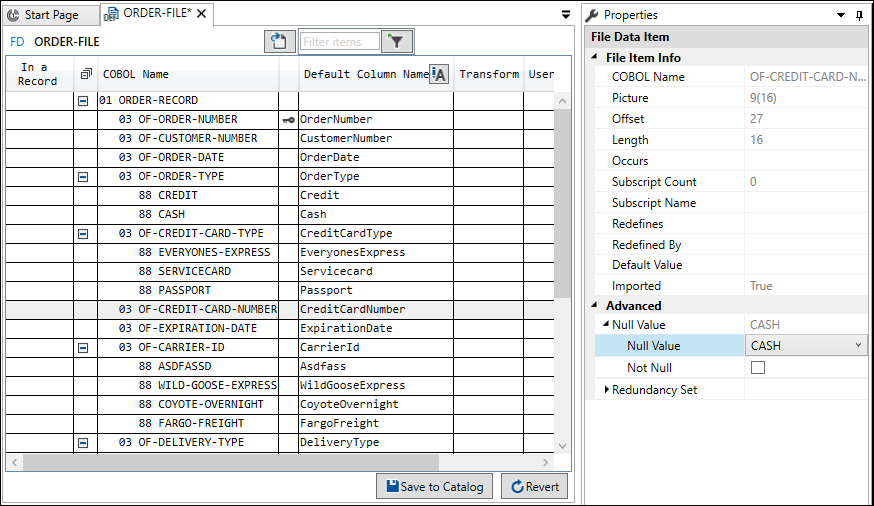Click the key icon beside OF-ORDER-NUMBER
The height and width of the screenshot is (506, 874).
pos(288,120)
